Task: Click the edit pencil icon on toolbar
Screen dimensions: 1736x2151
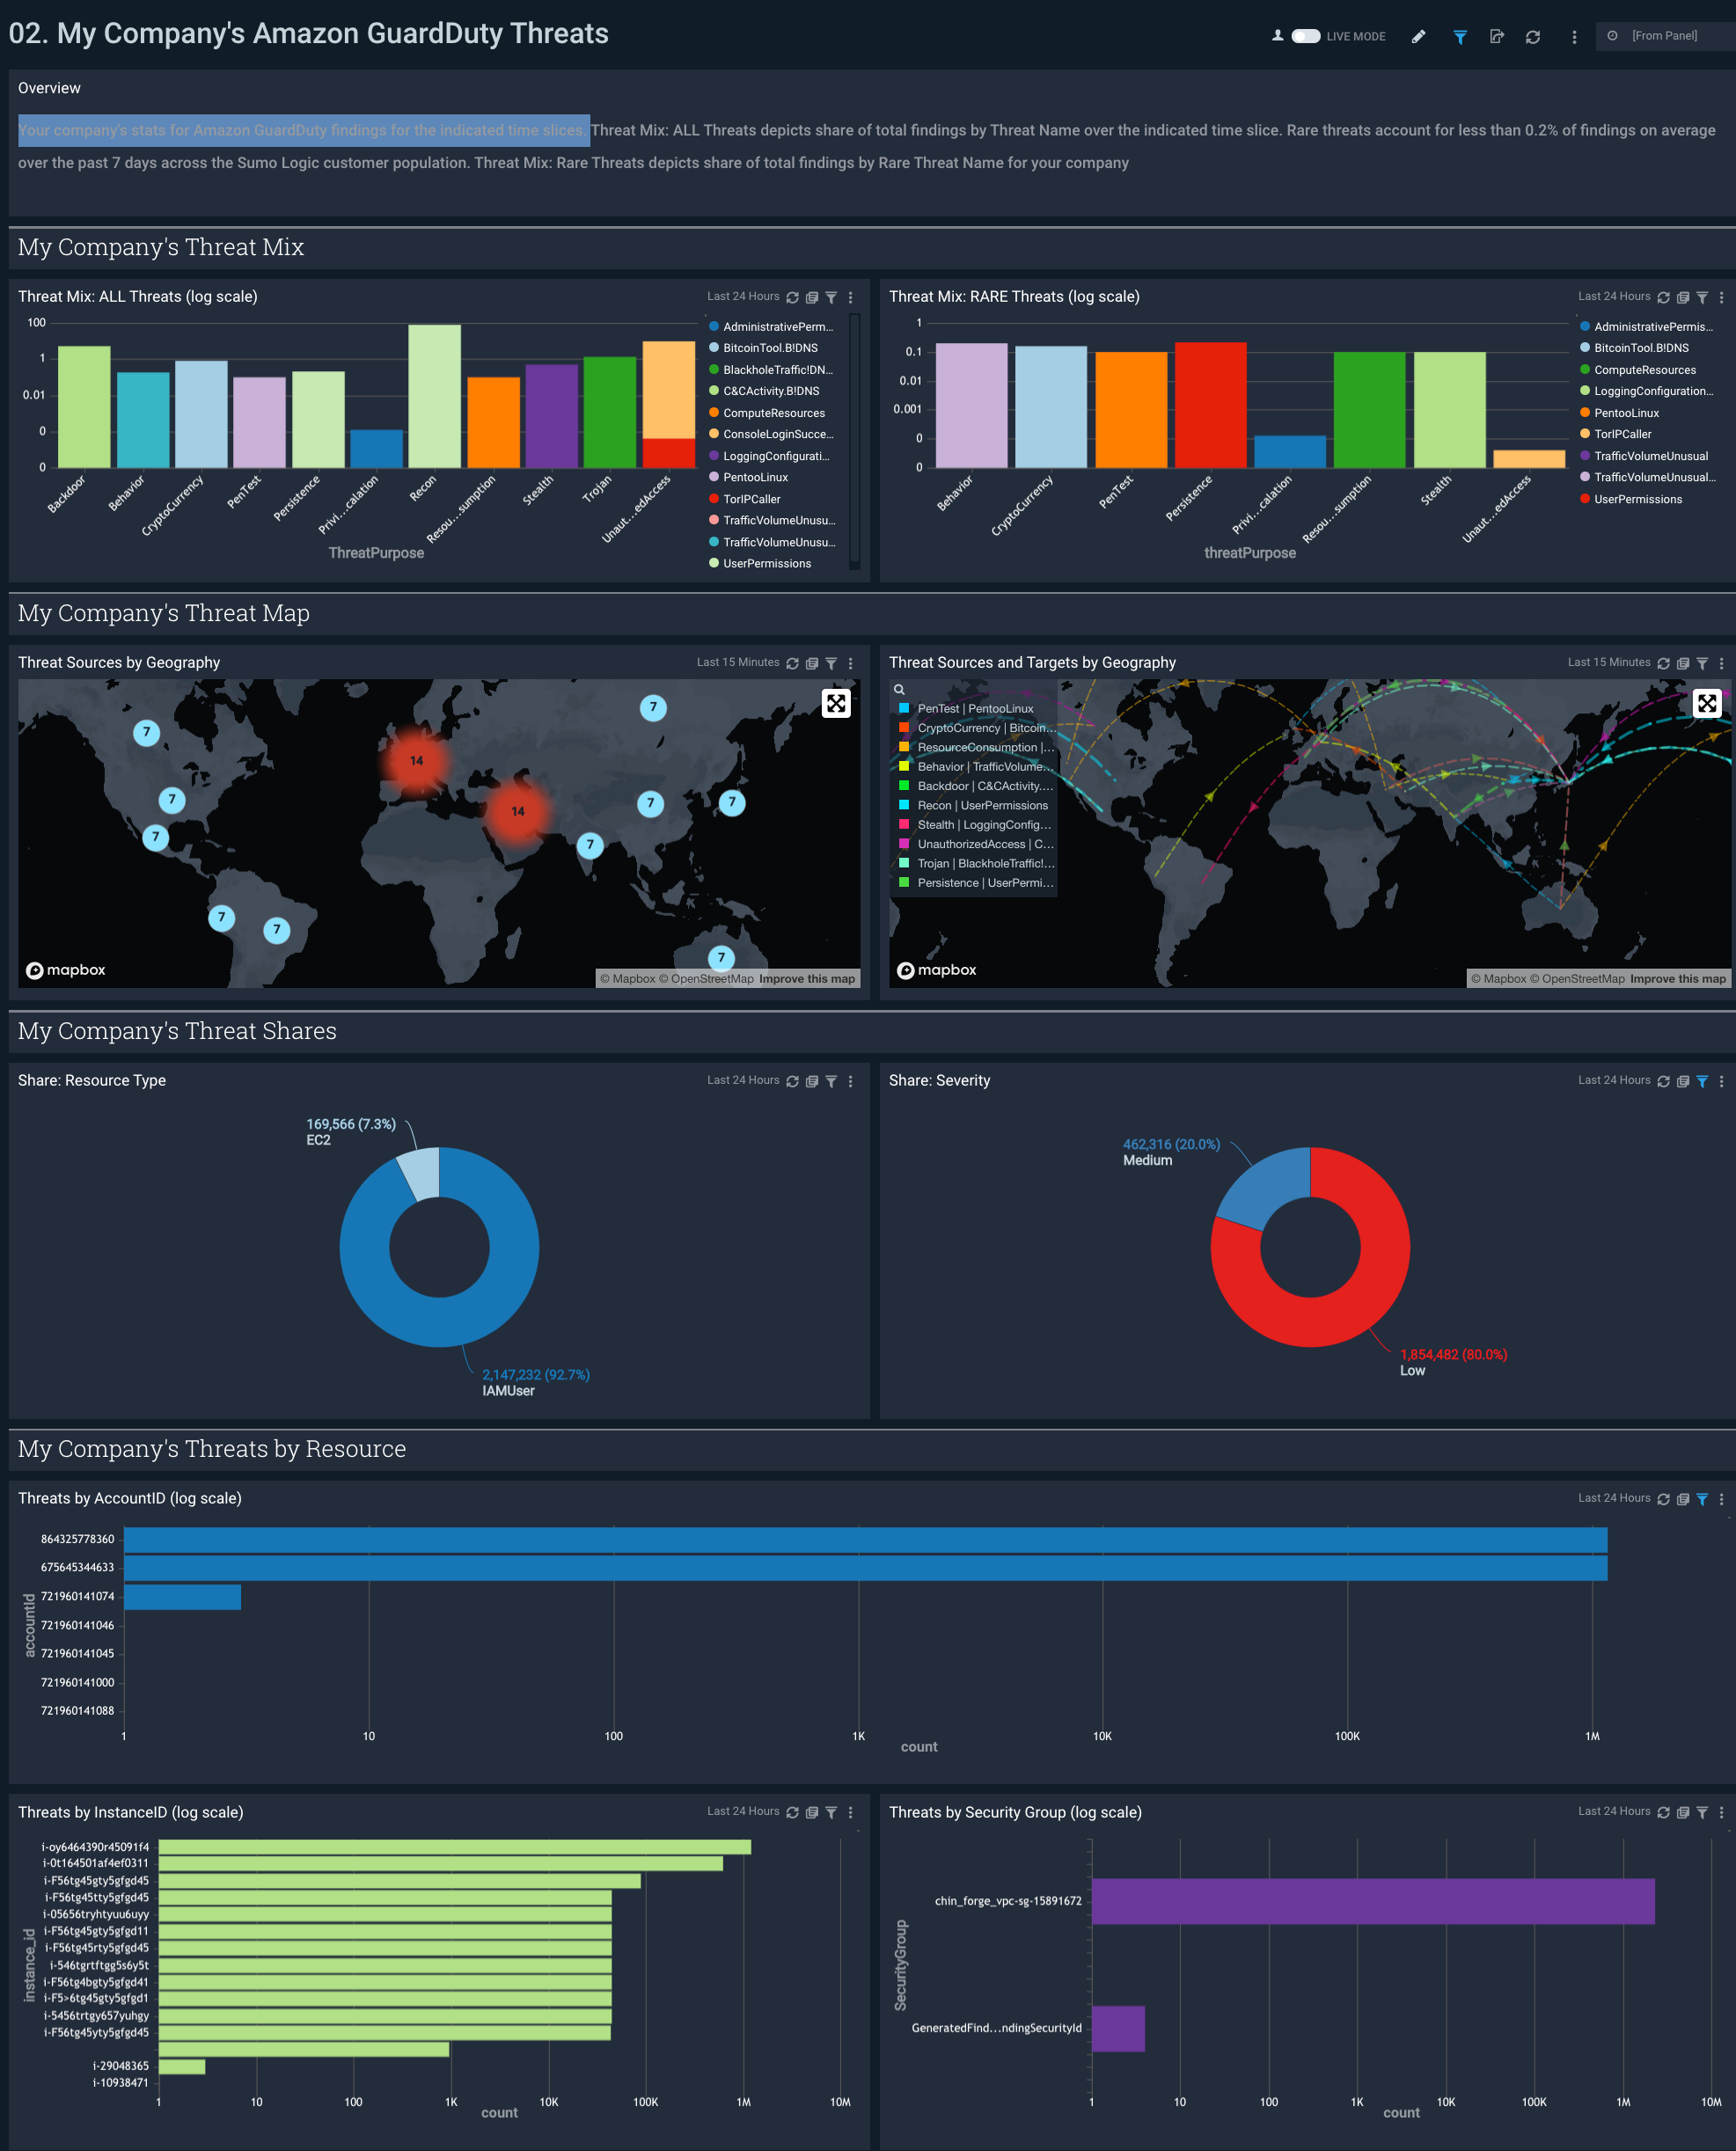Action: point(1417,35)
